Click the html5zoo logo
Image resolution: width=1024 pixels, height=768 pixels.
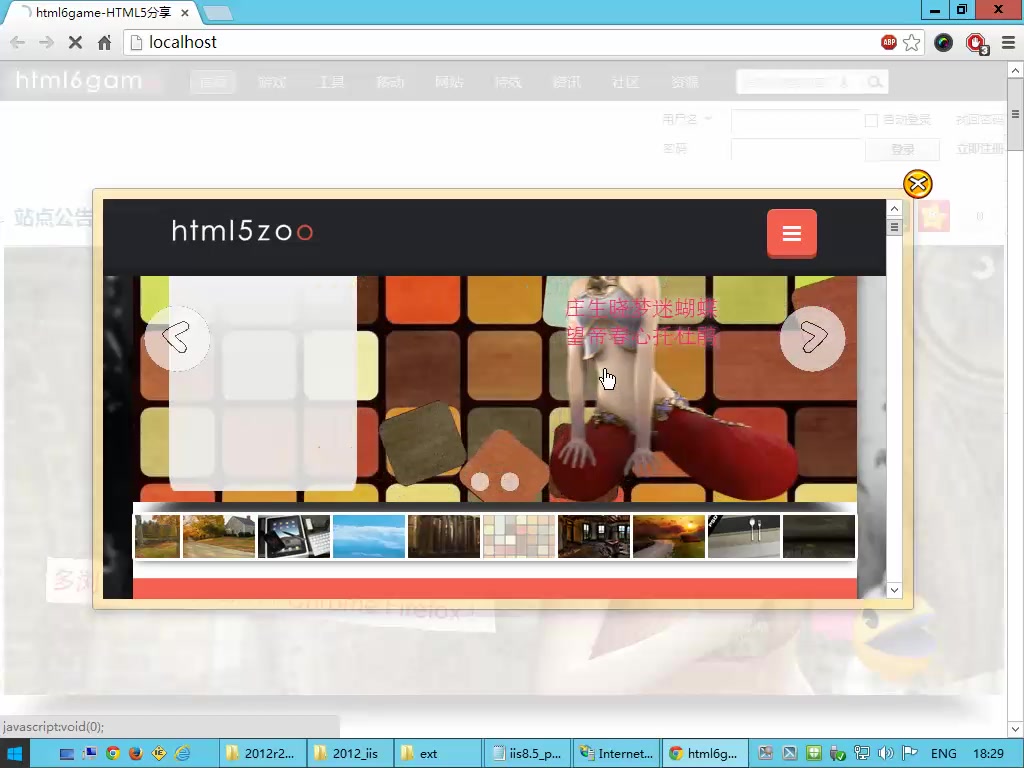242,231
